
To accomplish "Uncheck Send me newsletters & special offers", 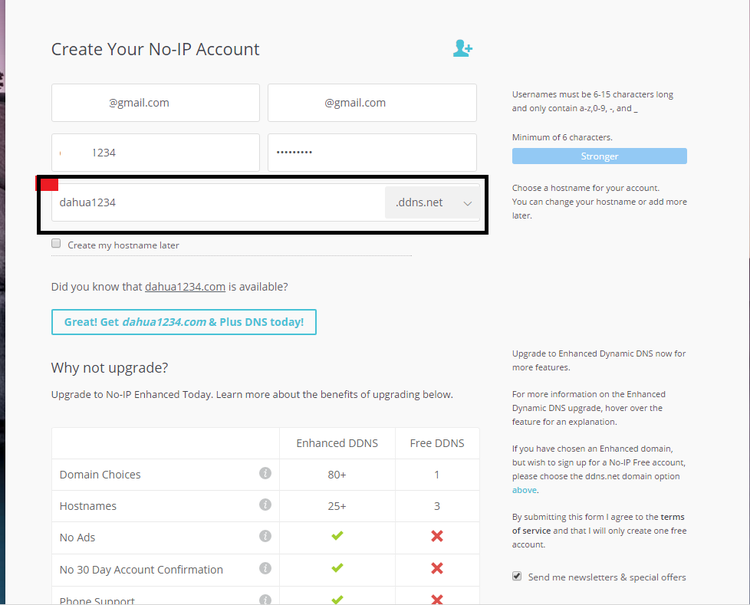I will tap(517, 577).
